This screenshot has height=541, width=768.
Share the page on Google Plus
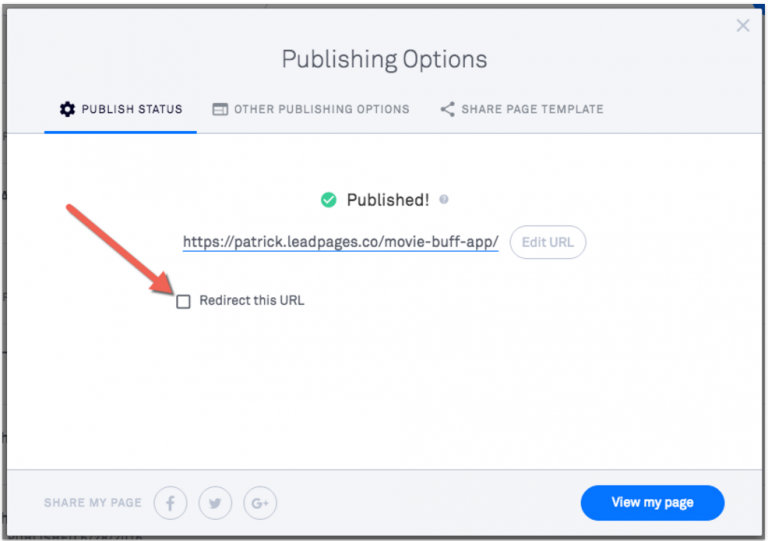pyautogui.click(x=260, y=503)
